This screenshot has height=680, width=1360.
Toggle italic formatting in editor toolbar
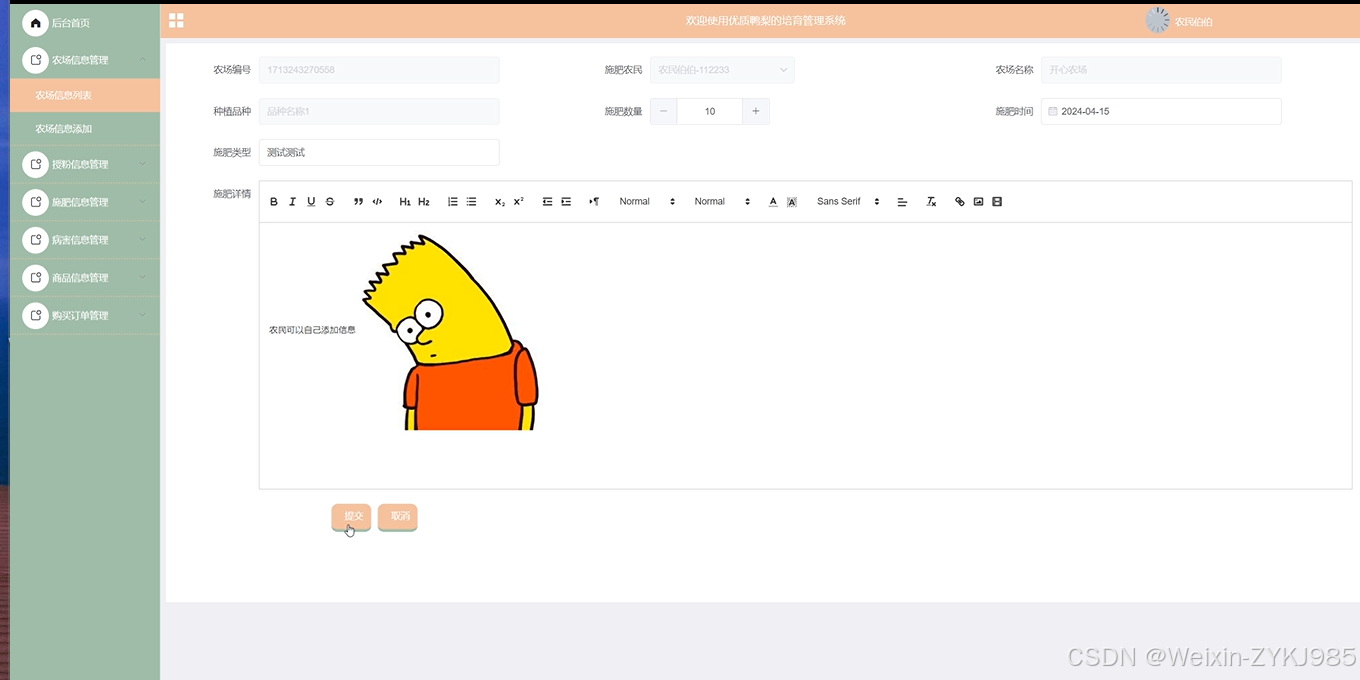click(292, 202)
